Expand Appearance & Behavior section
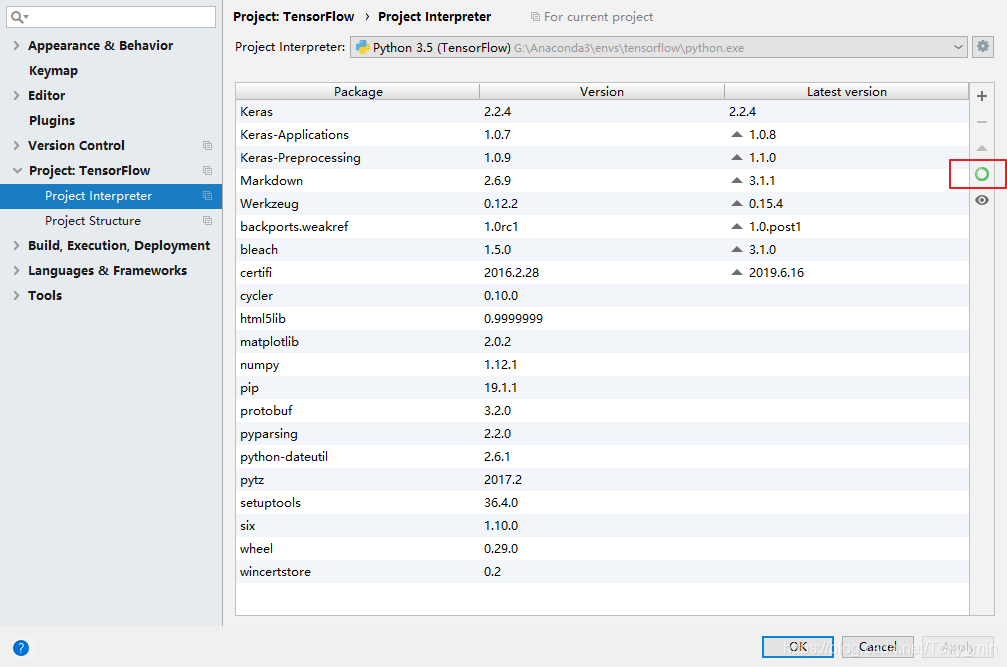This screenshot has height=667, width=1007. coord(16,46)
